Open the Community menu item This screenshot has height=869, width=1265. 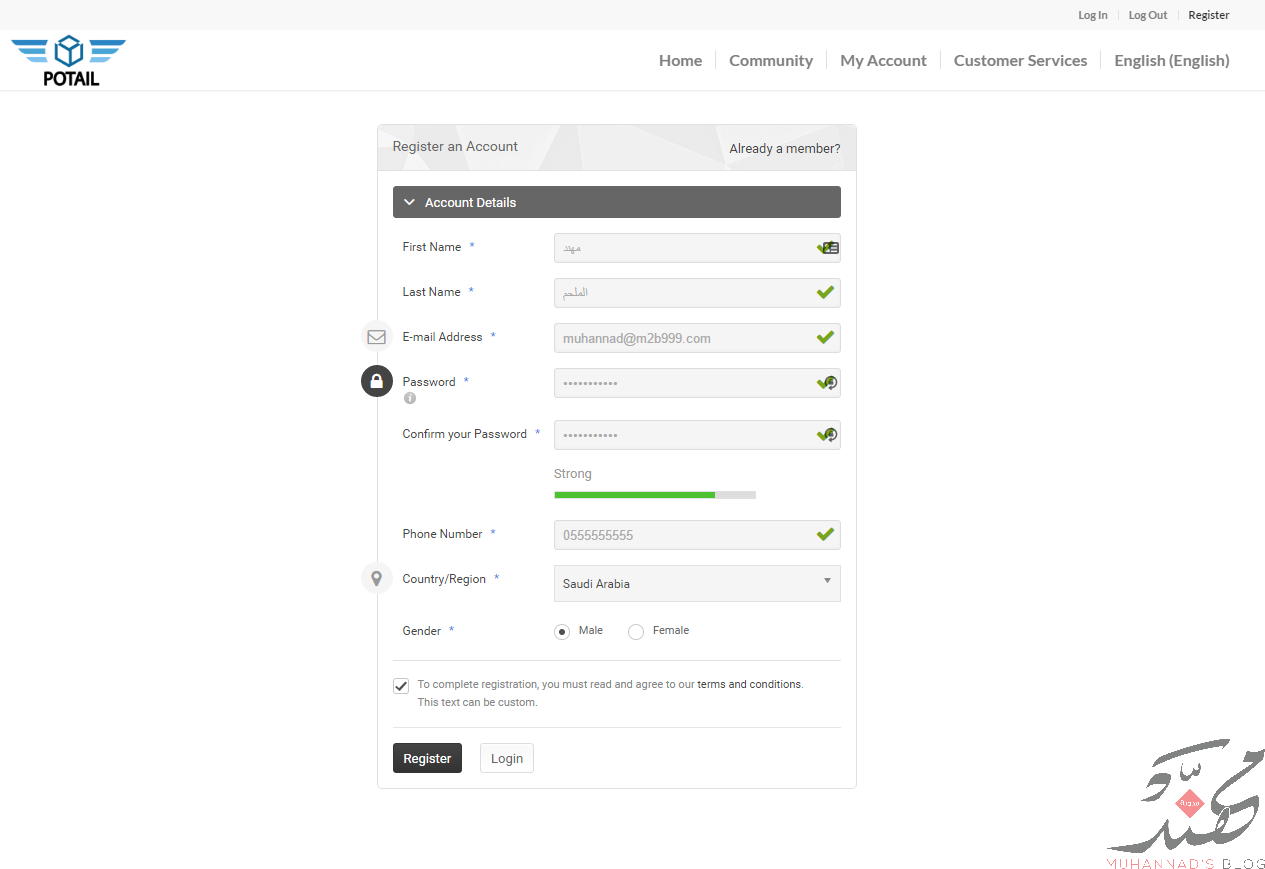(x=771, y=60)
